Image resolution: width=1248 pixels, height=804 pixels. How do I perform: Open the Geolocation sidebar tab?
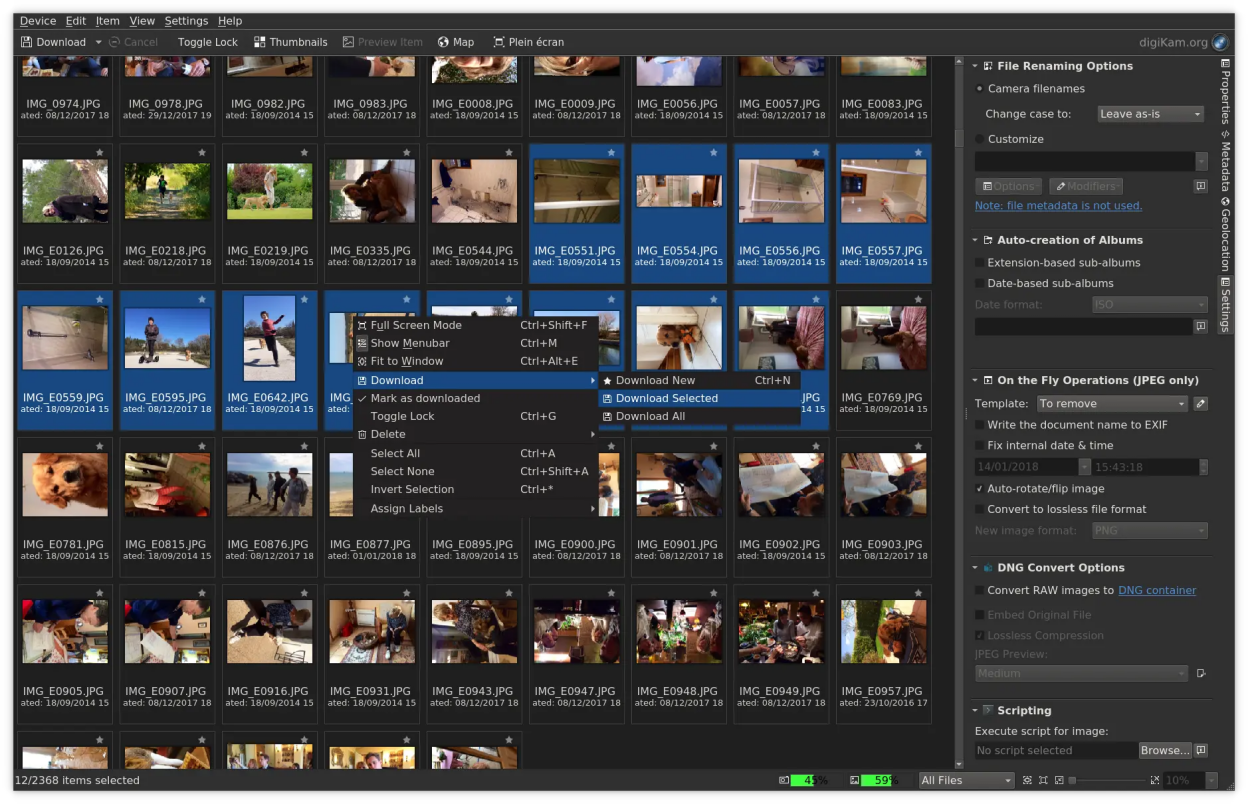pos(1225,234)
